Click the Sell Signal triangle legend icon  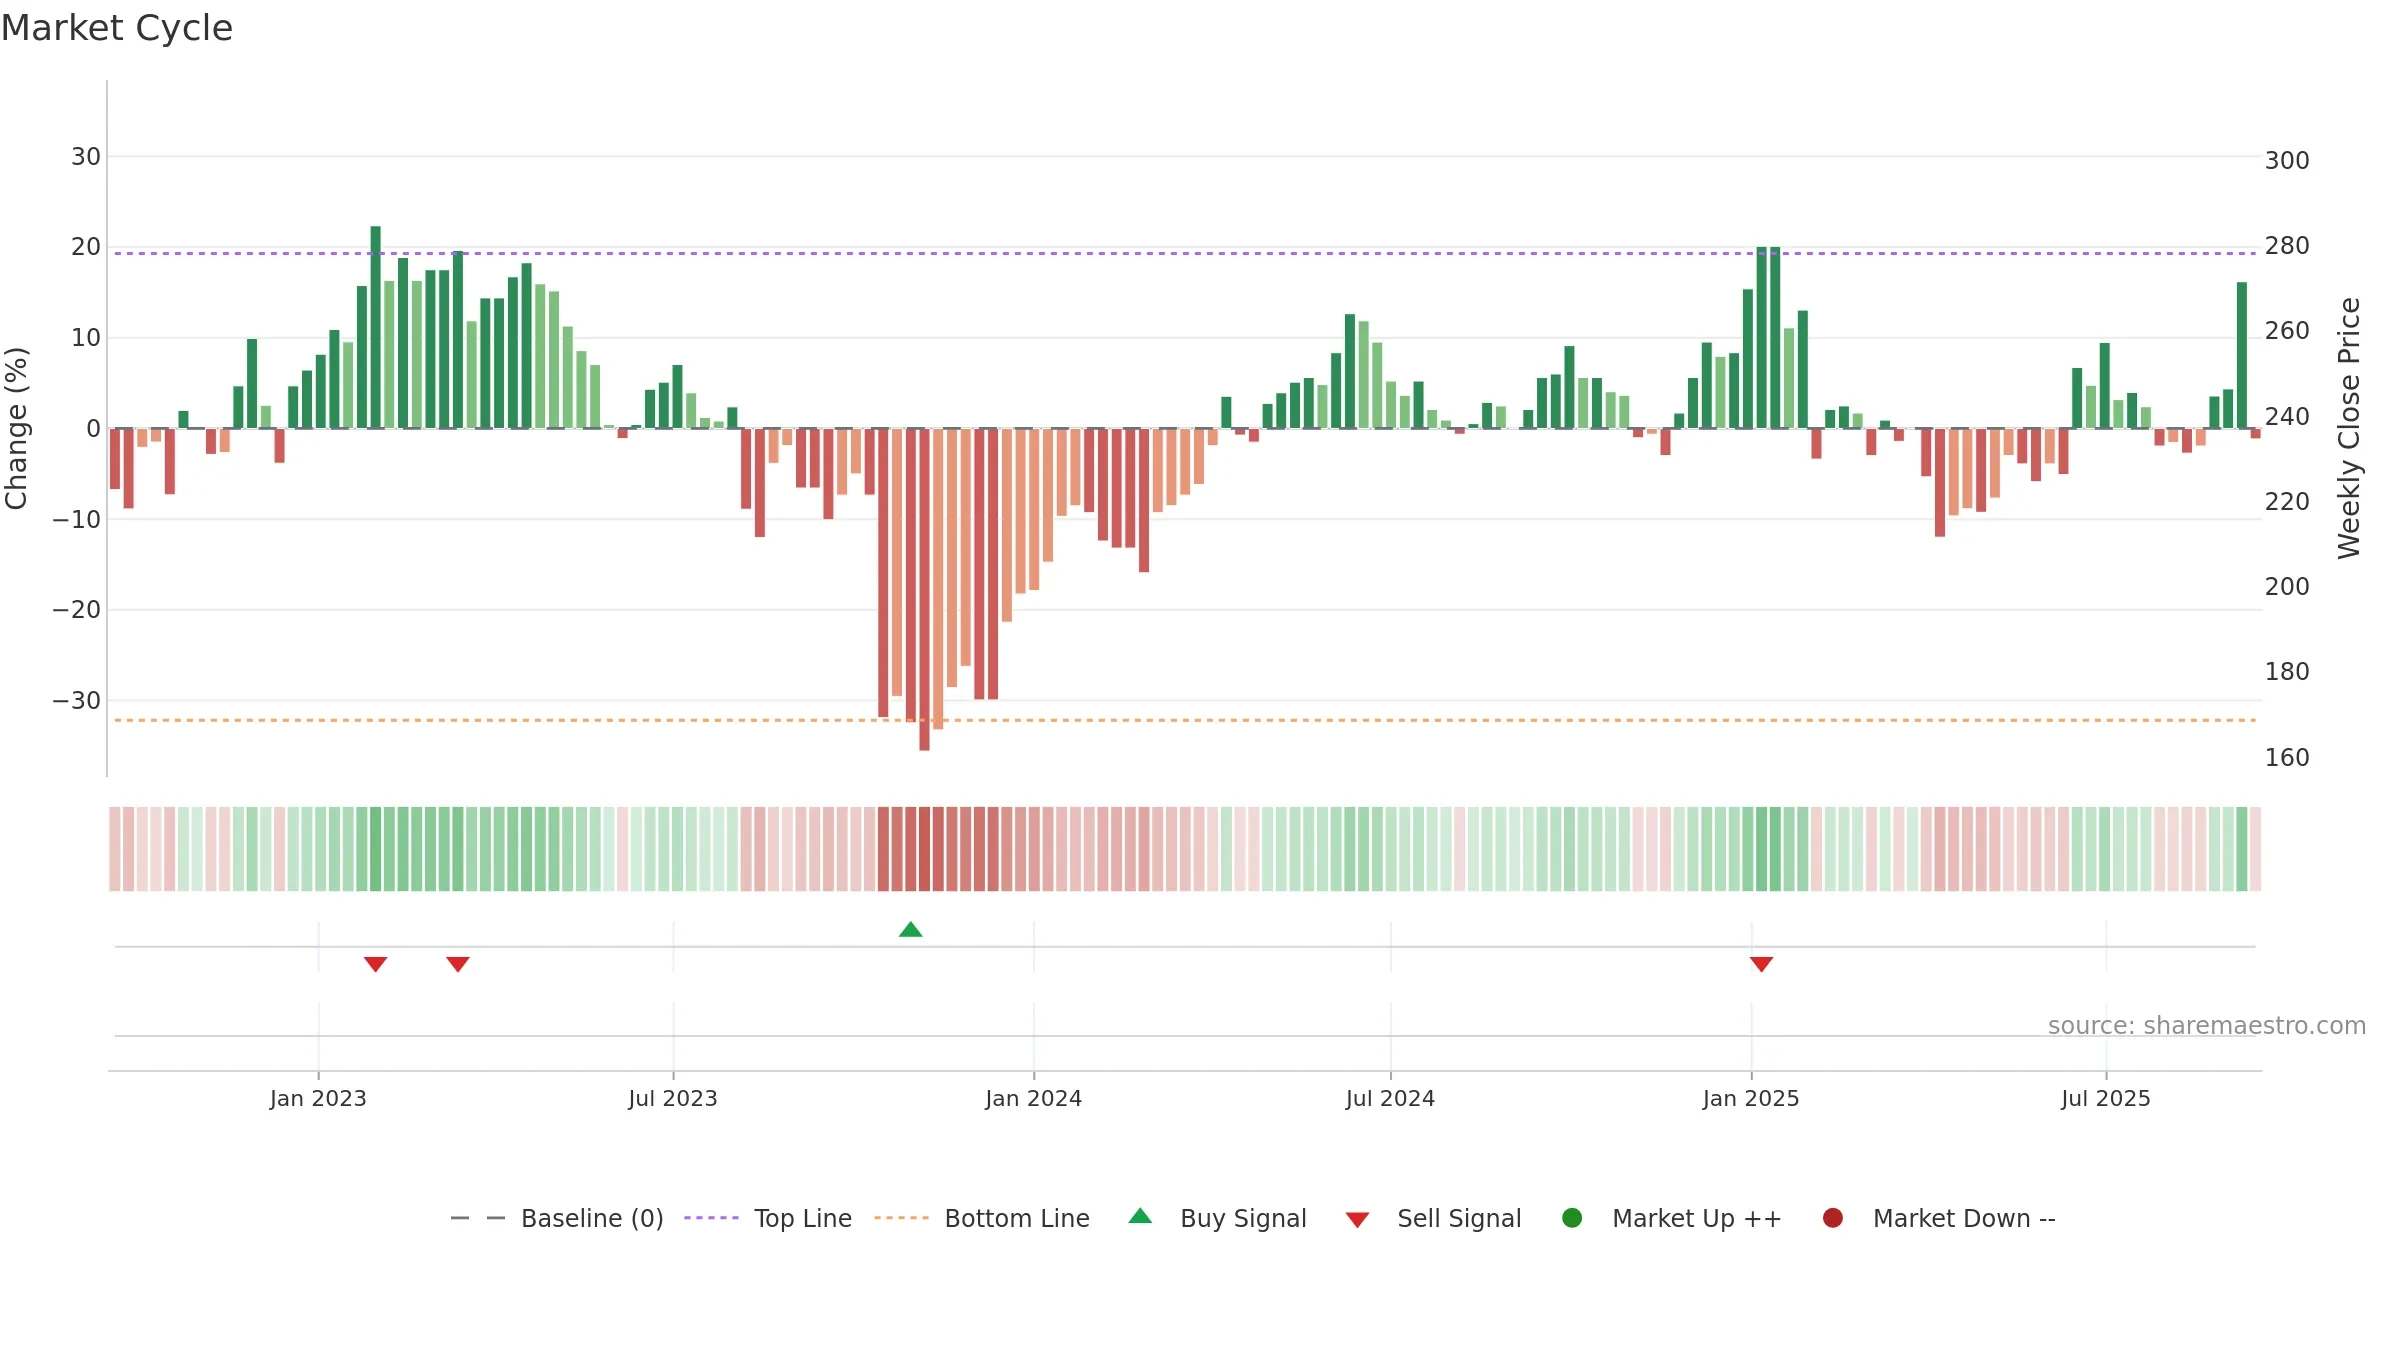pos(1357,1220)
